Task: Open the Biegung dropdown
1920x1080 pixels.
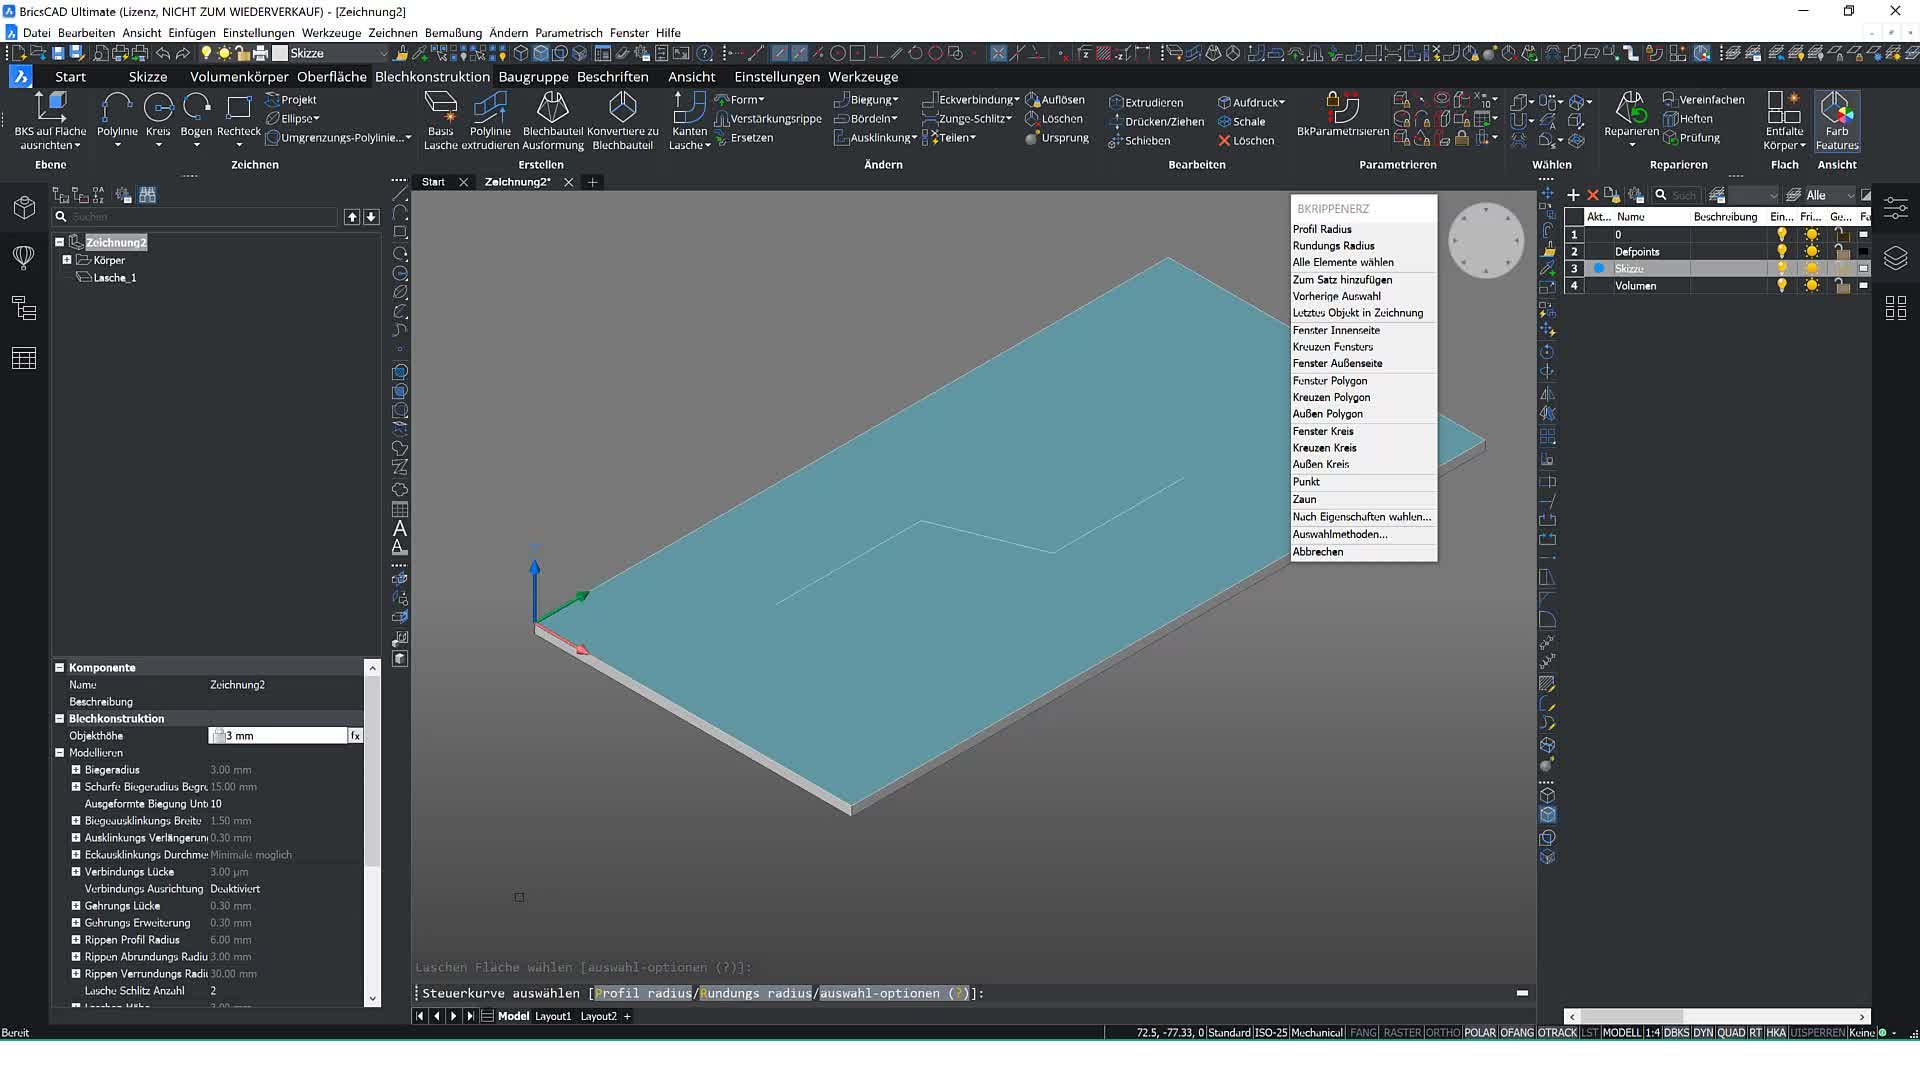Action: (867, 100)
